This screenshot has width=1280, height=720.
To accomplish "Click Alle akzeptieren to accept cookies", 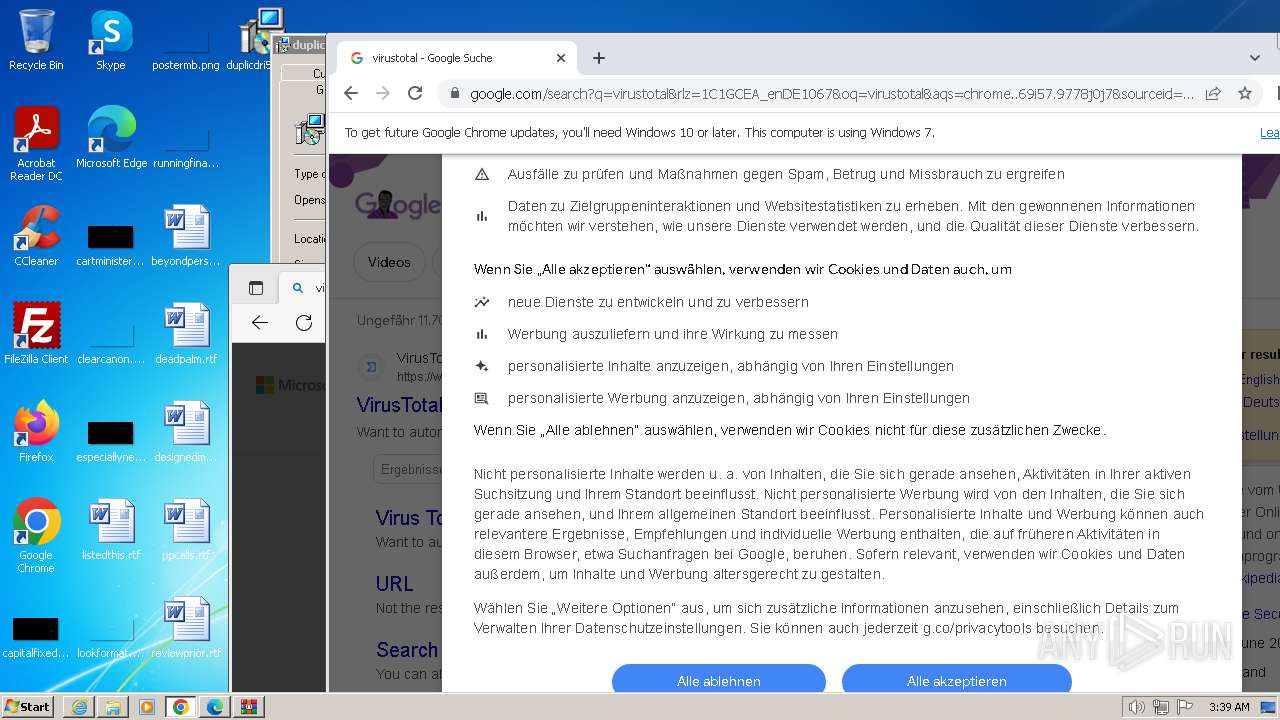I will (x=957, y=680).
